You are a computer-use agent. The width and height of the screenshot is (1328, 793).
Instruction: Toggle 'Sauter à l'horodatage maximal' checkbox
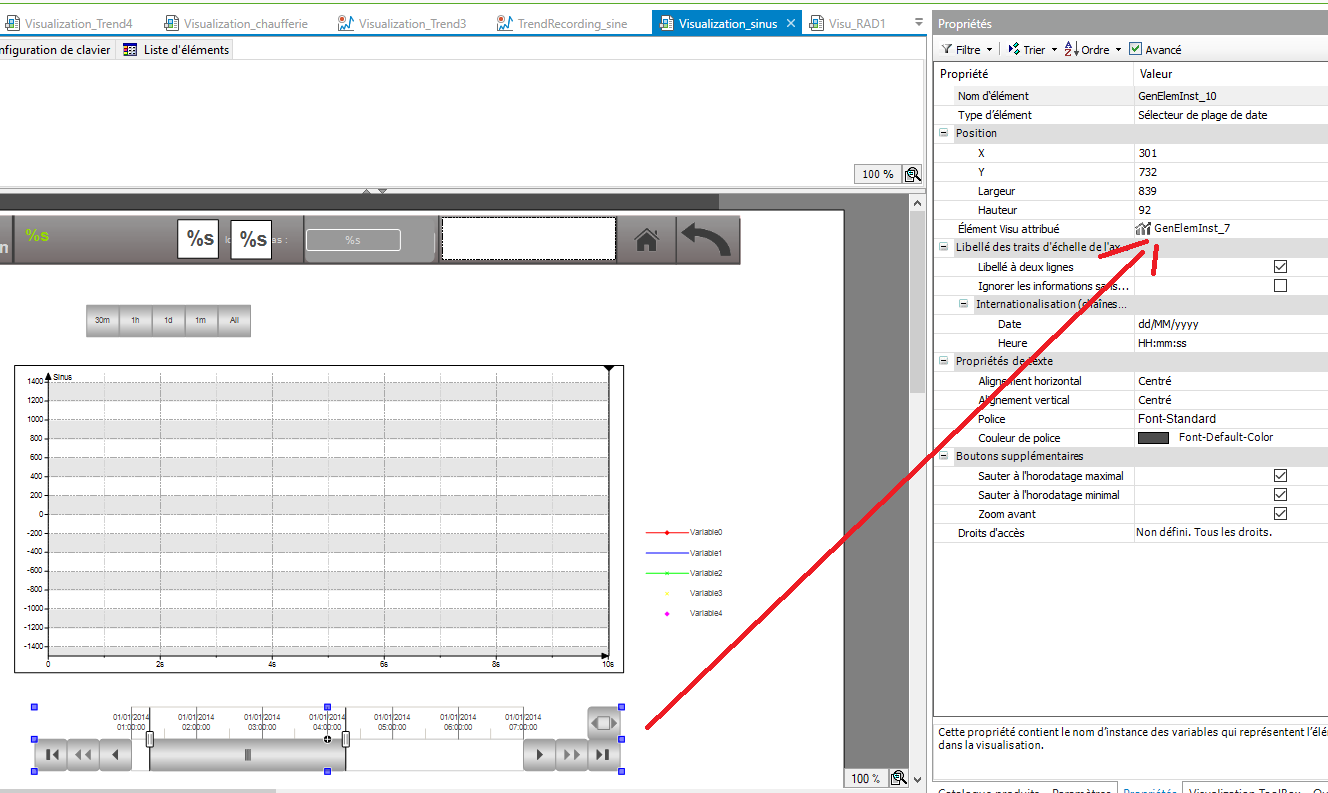pyautogui.click(x=1280, y=476)
